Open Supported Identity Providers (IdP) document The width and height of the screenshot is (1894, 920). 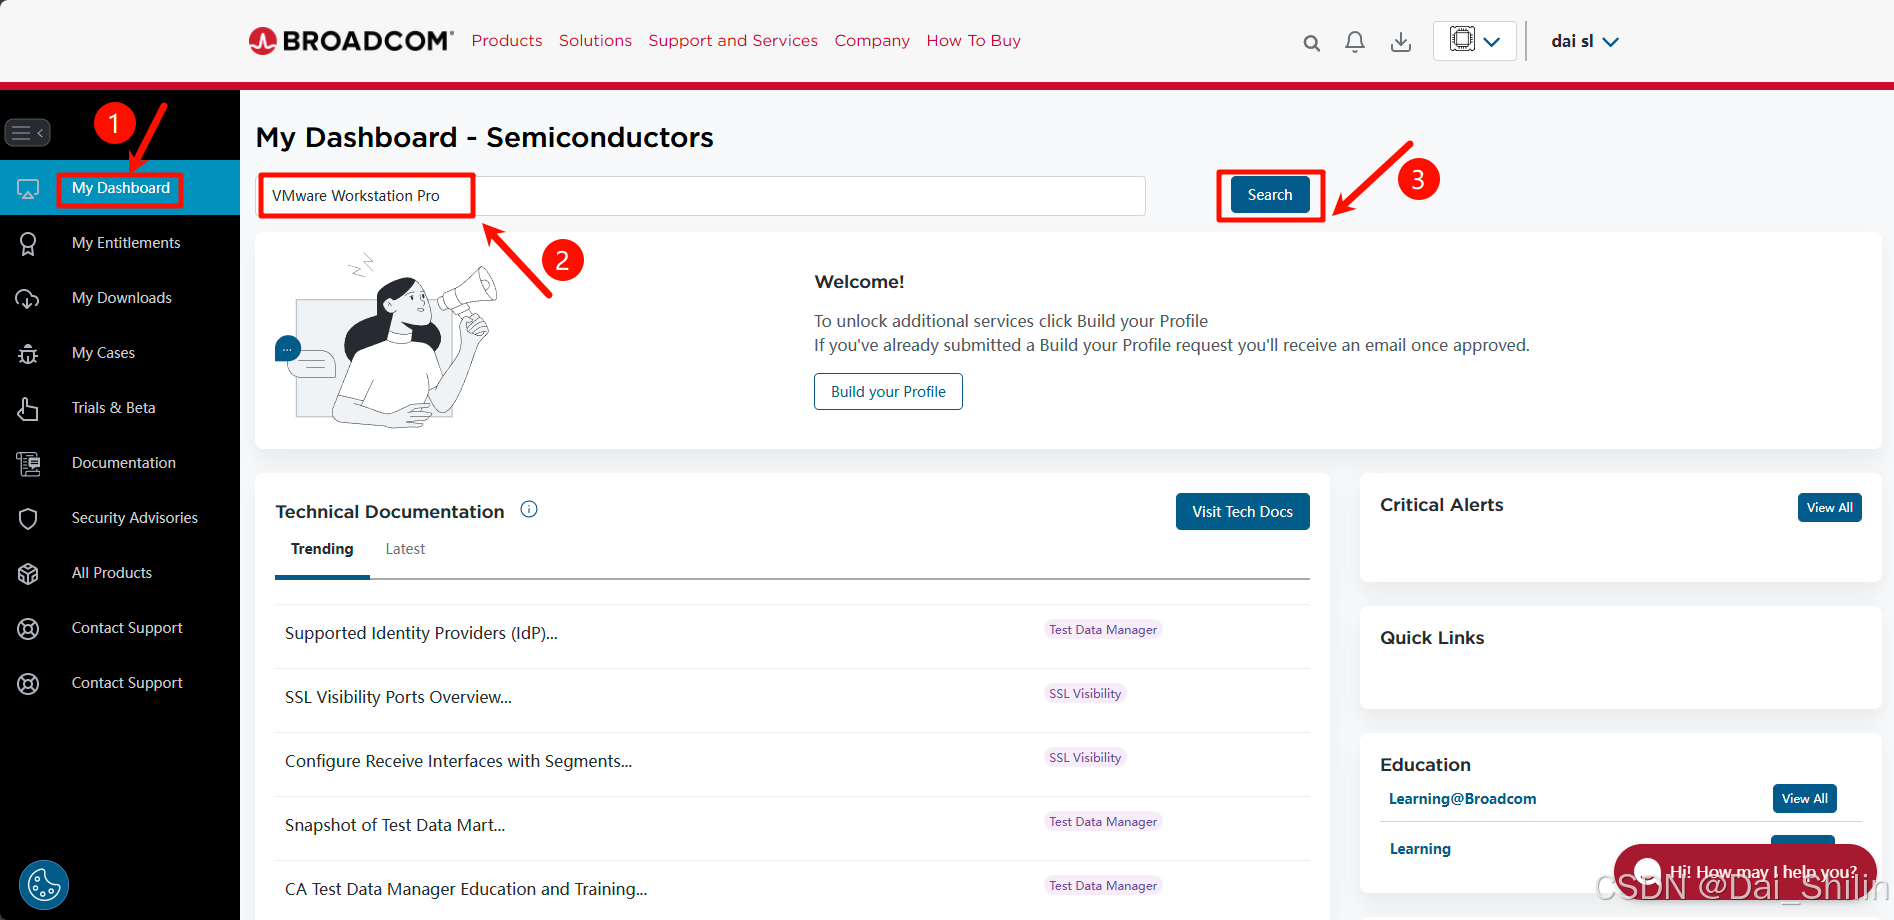pos(421,634)
